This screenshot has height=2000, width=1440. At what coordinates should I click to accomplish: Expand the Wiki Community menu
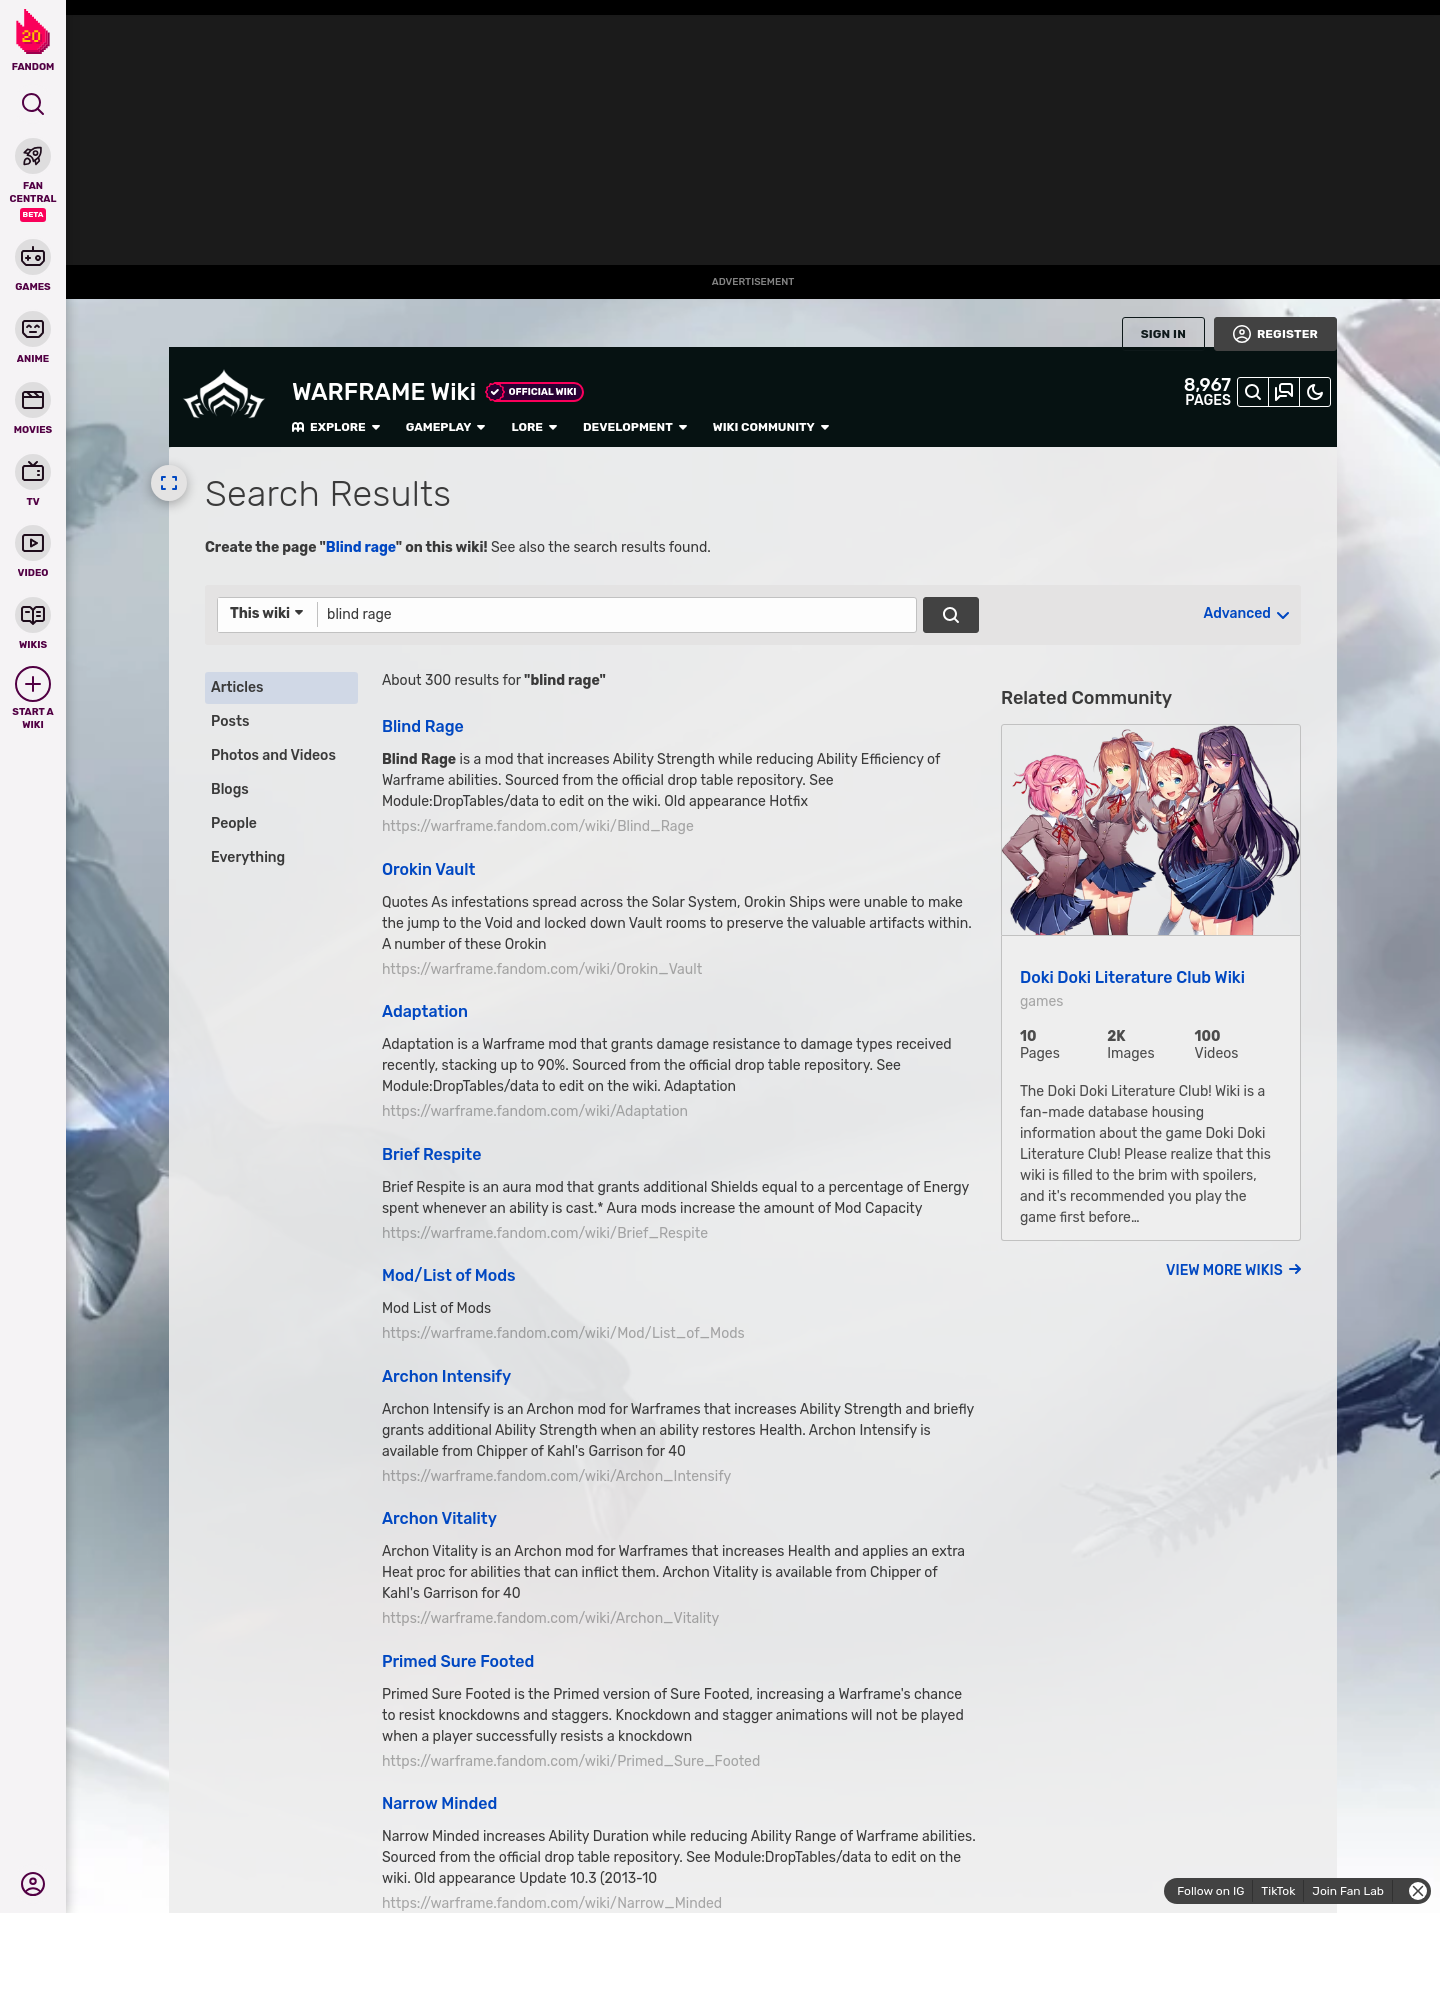770,427
